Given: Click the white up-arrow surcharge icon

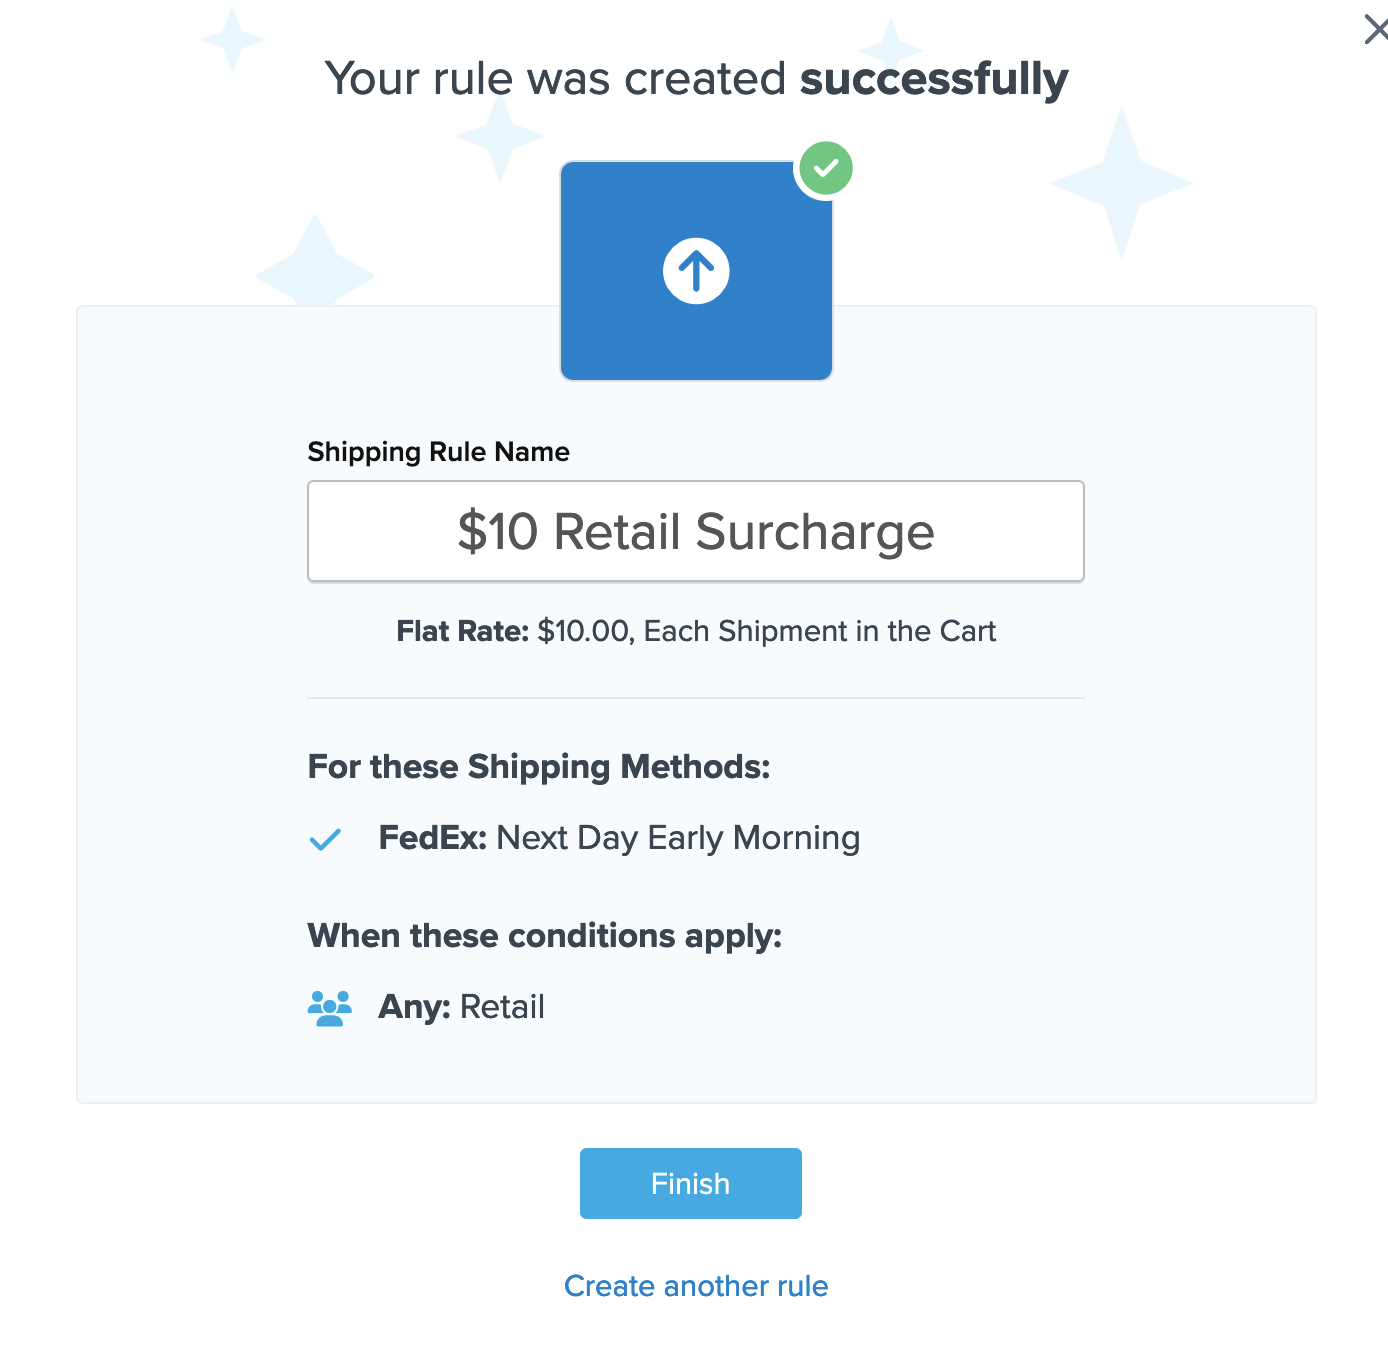Looking at the screenshot, I should click(x=696, y=271).
